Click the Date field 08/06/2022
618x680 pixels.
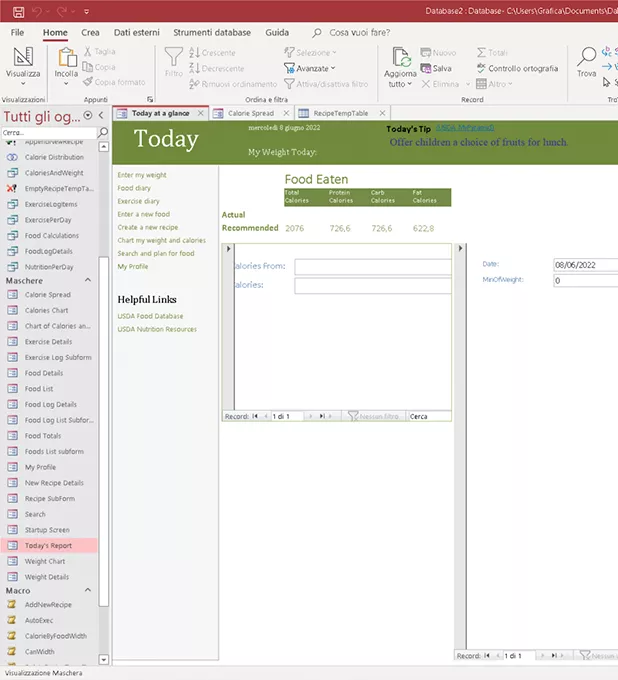pyautogui.click(x=585, y=265)
